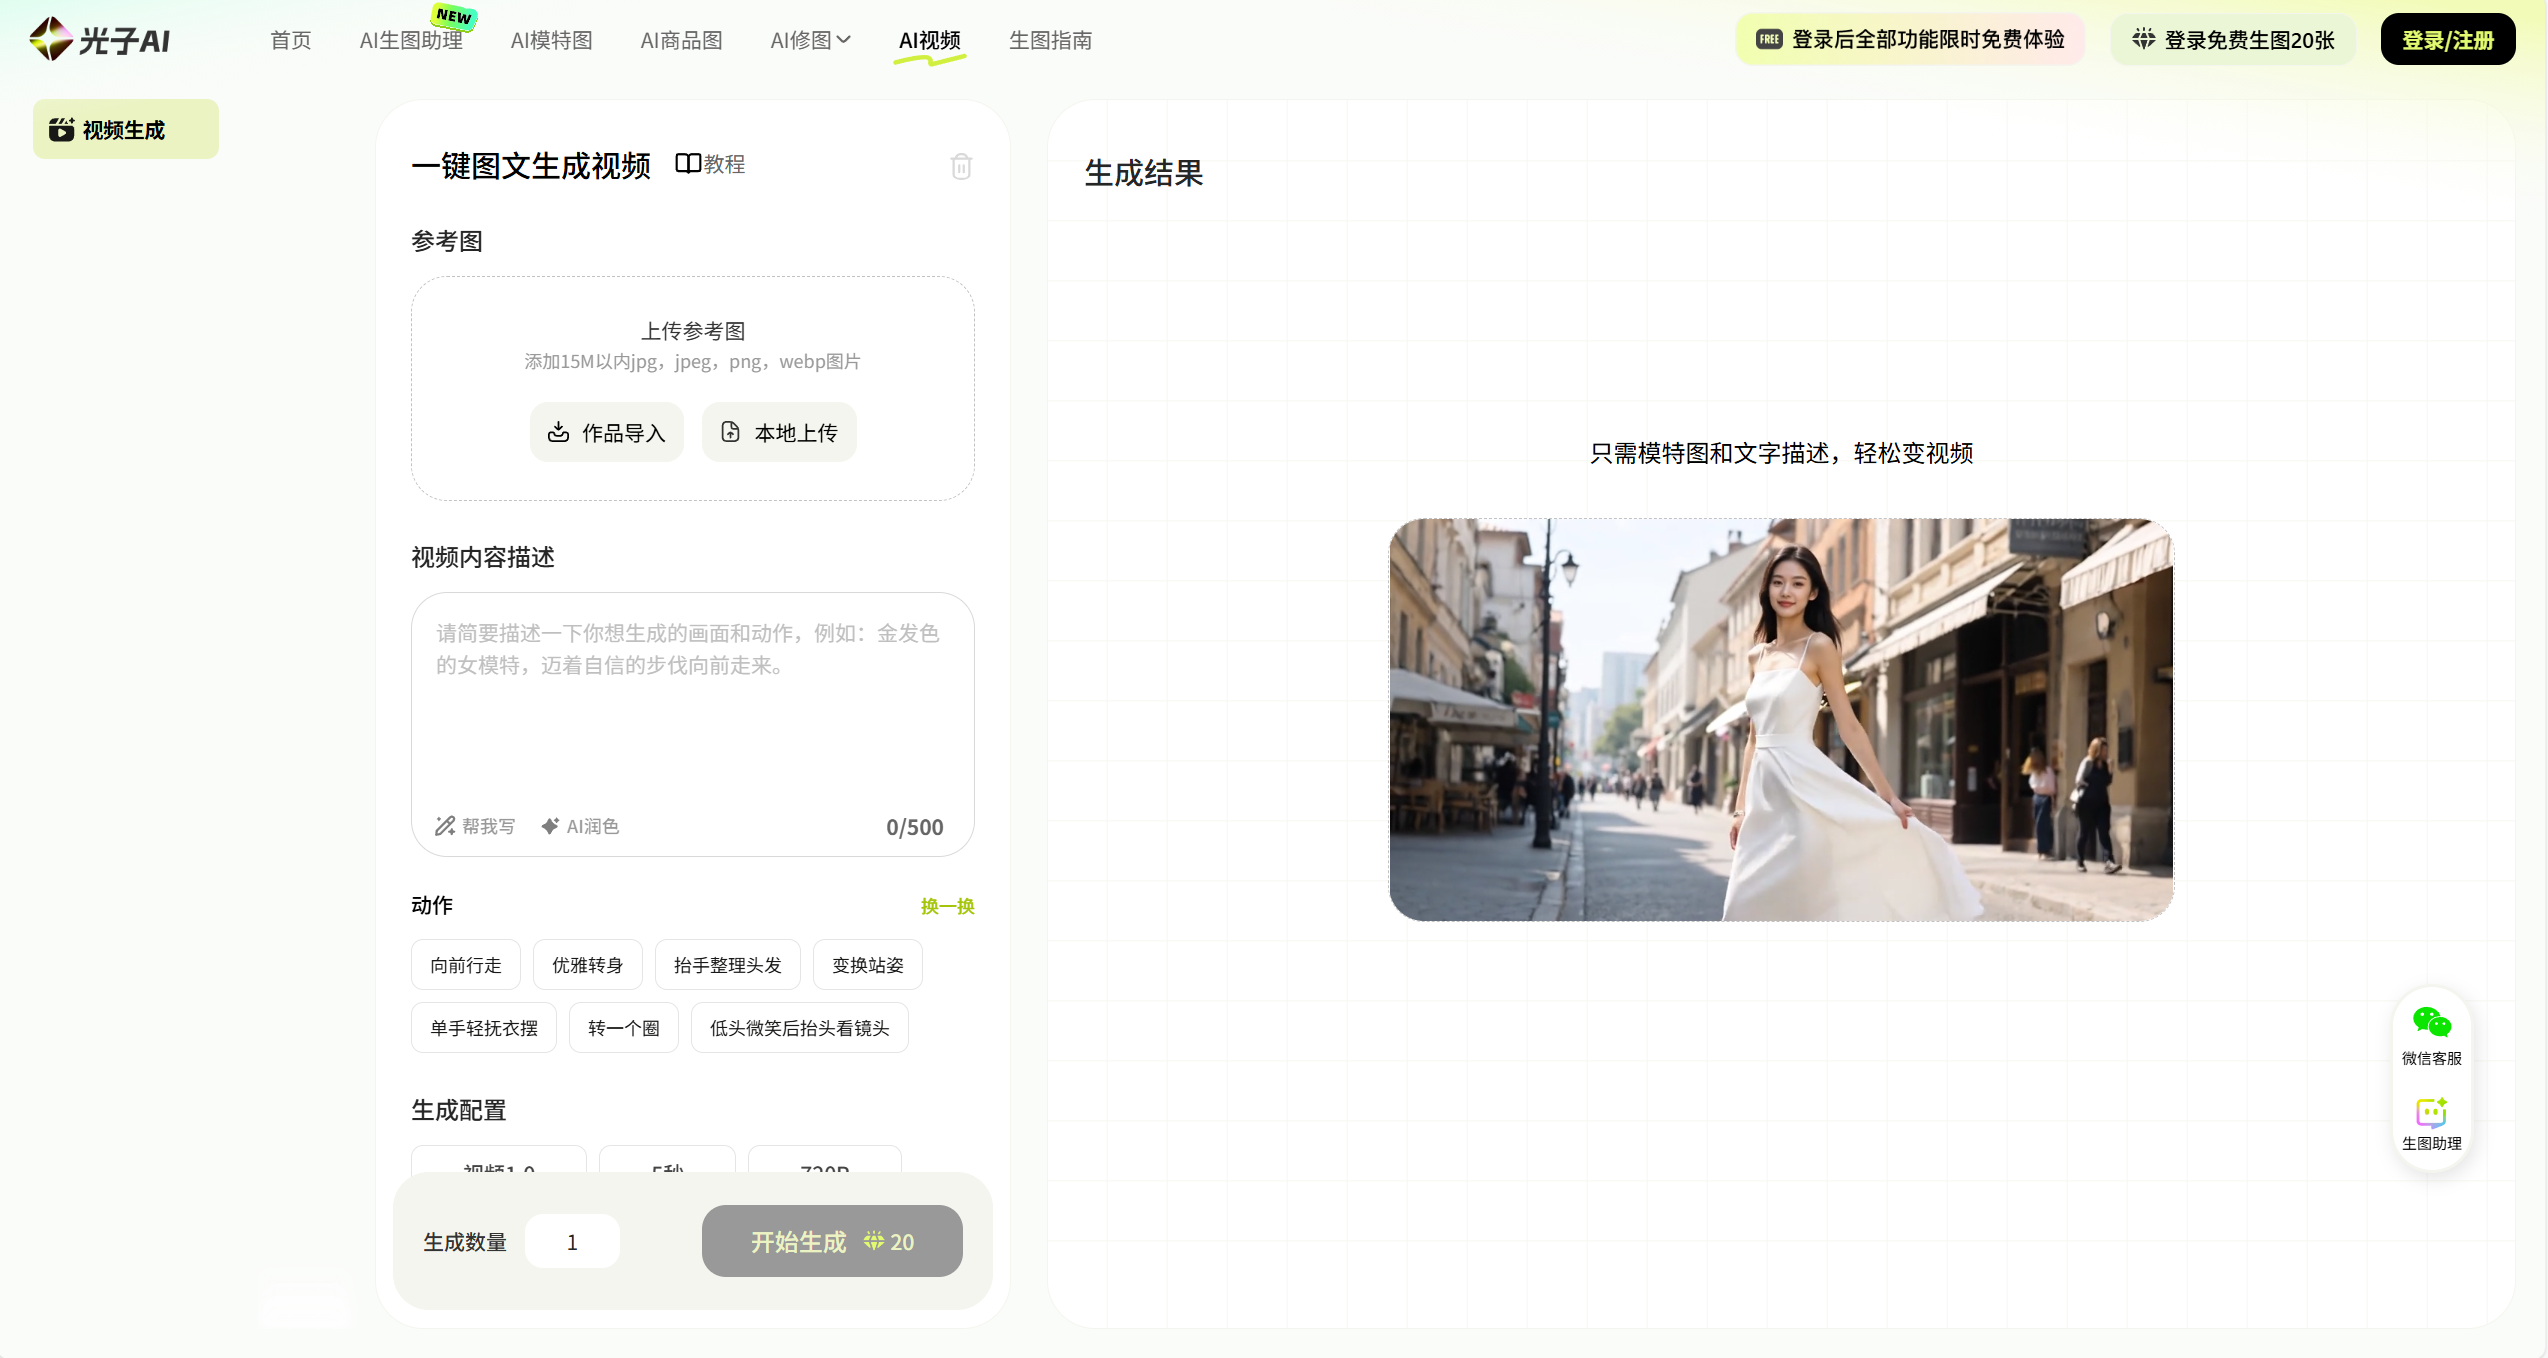Image resolution: width=2548 pixels, height=1358 pixels.
Task: Toggle the 转一个圈 action tag
Action: (623, 1028)
